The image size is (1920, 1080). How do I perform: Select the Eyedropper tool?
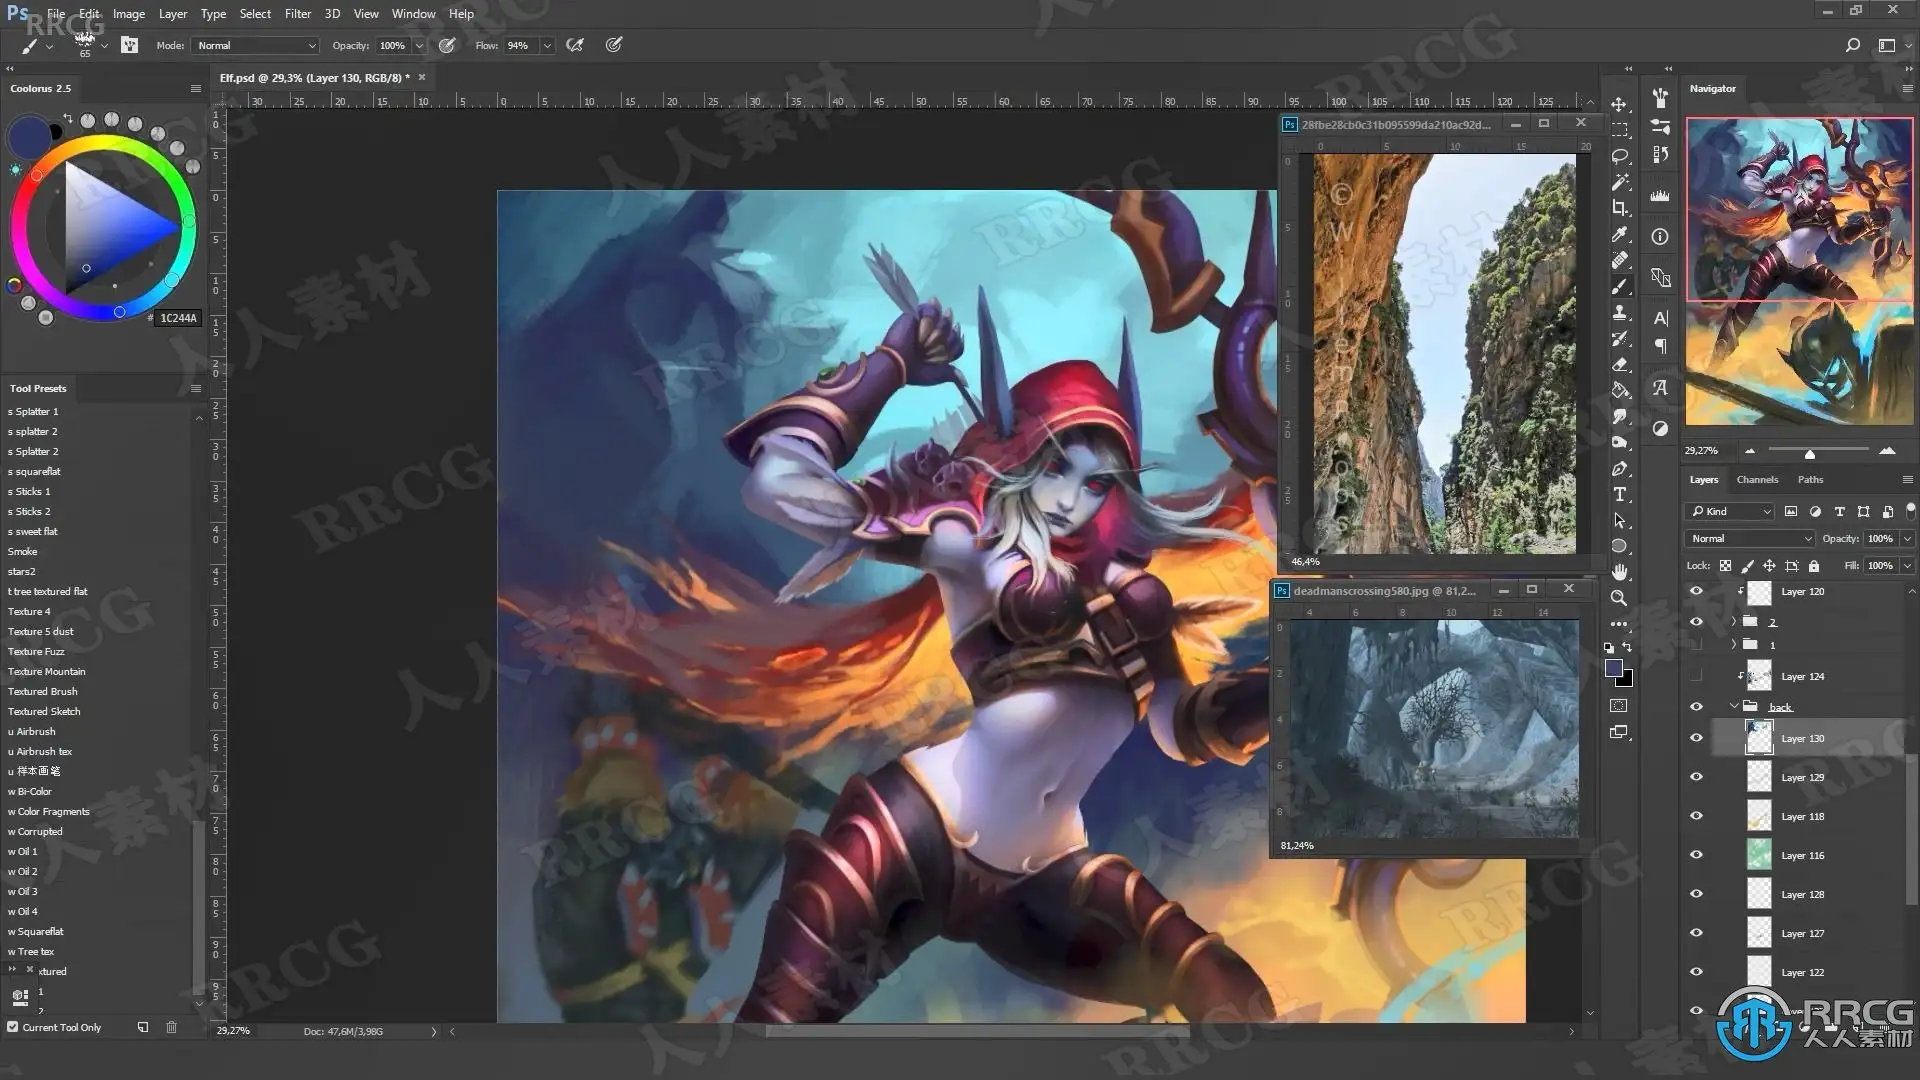pos(1620,235)
